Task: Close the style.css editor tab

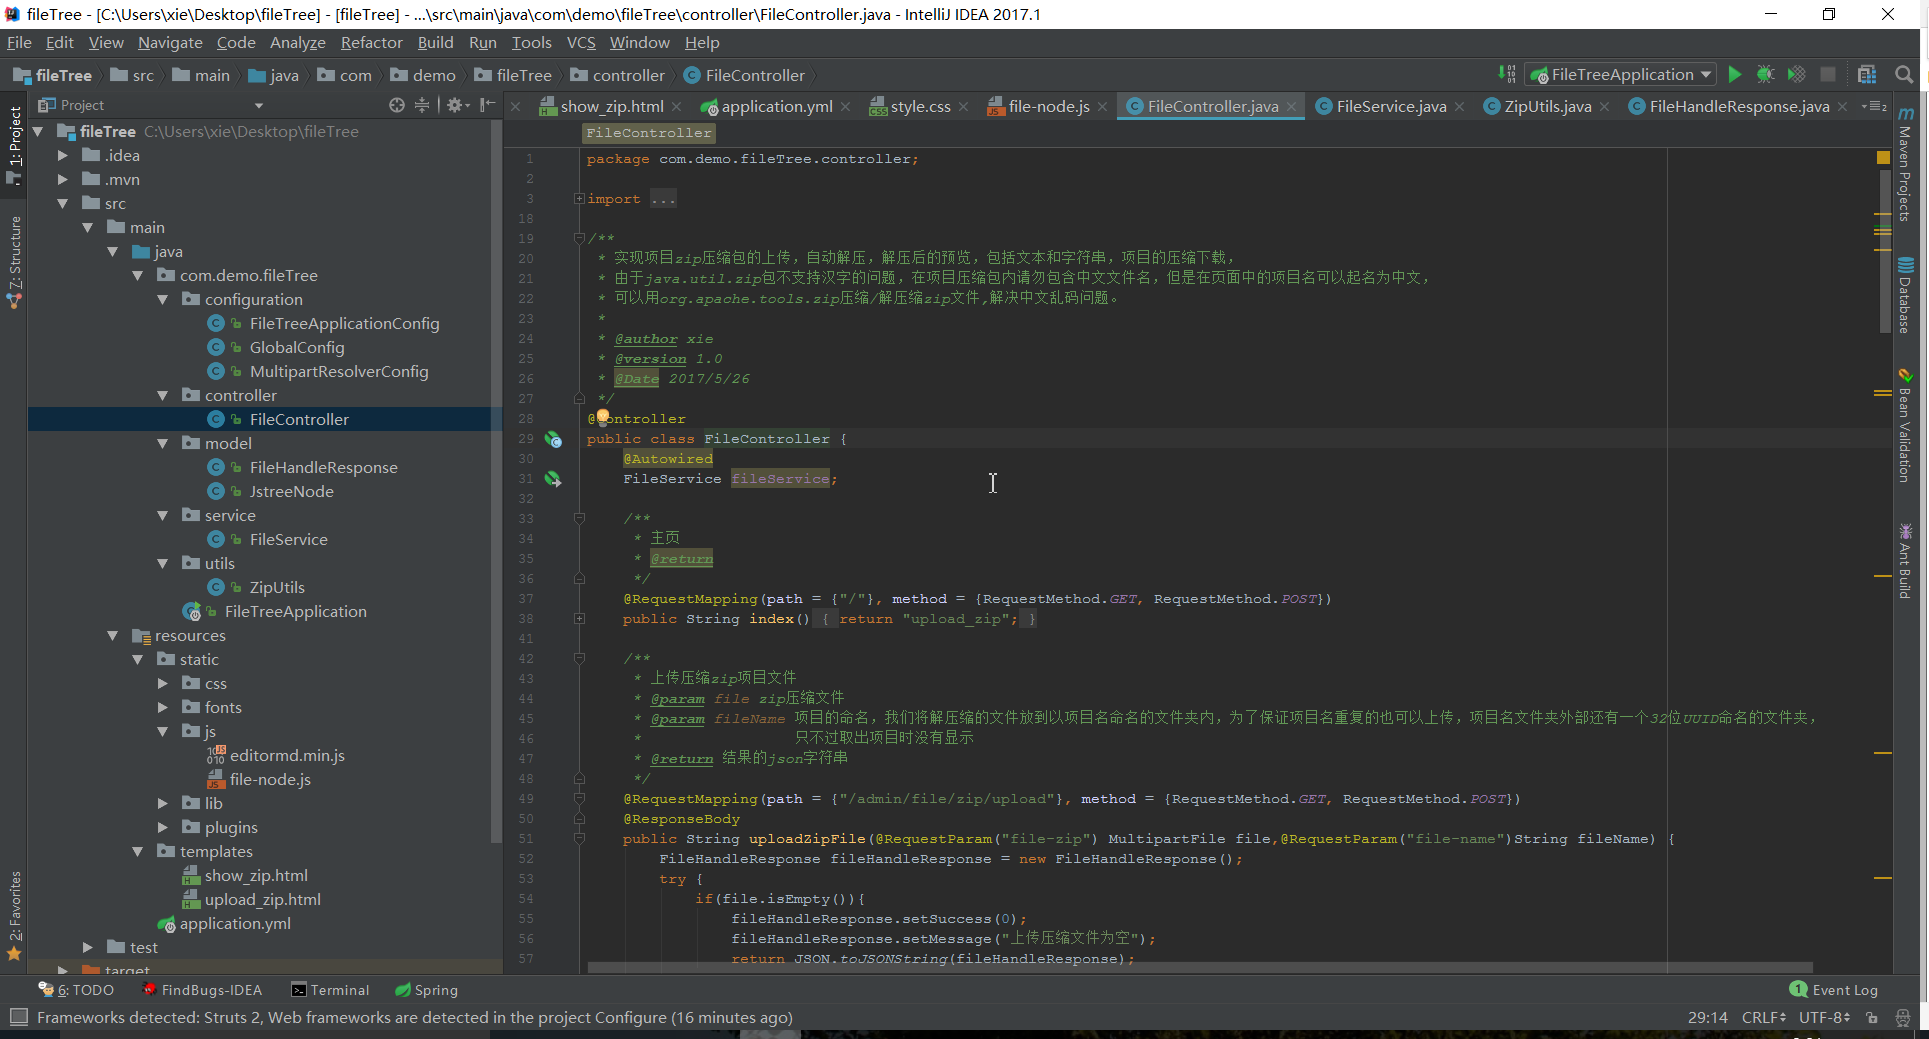Action: pos(963,107)
